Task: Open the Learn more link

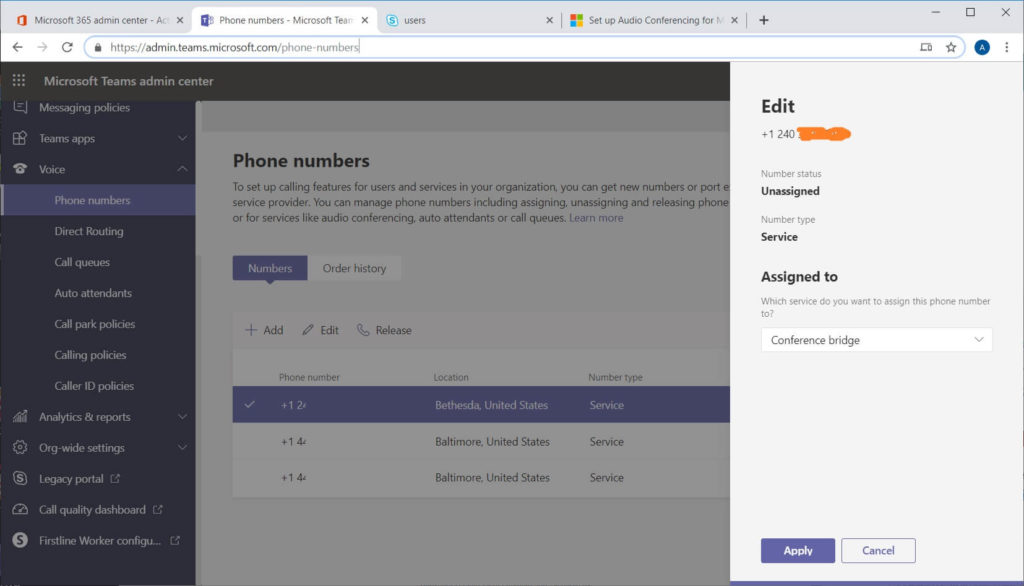Action: [x=596, y=218]
